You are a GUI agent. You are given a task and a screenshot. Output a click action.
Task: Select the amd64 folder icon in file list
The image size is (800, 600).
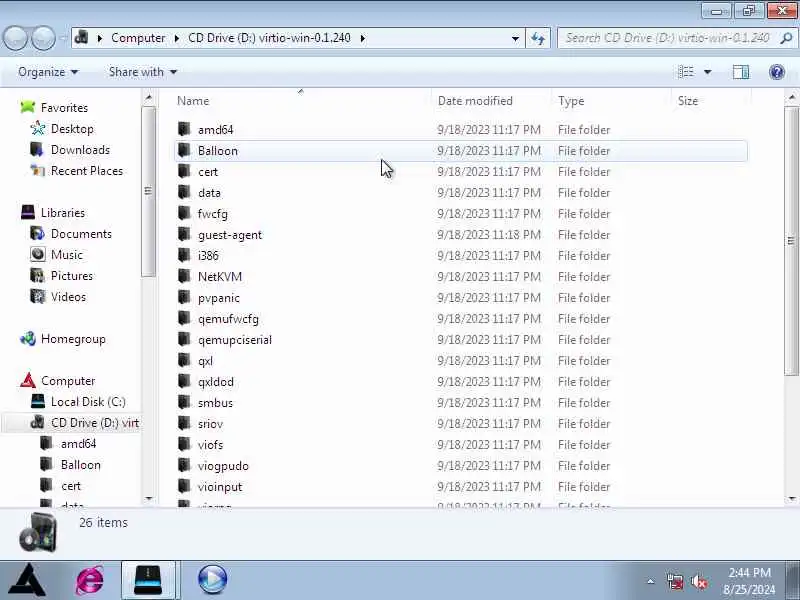(x=184, y=129)
